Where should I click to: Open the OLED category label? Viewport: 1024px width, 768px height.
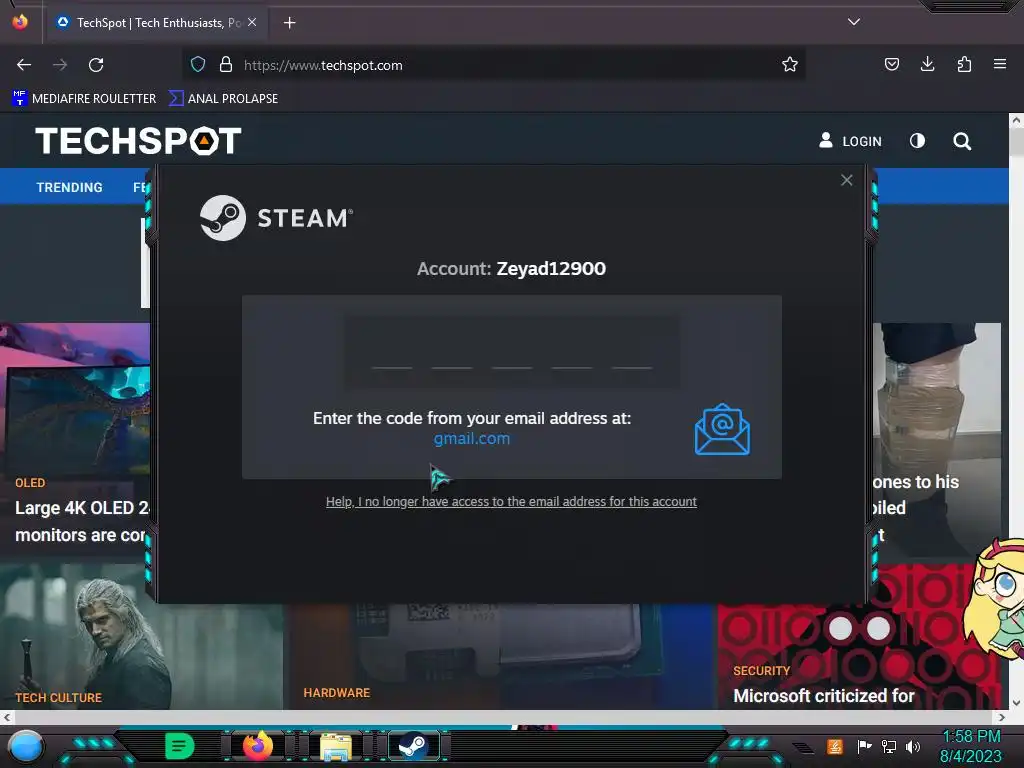click(30, 483)
